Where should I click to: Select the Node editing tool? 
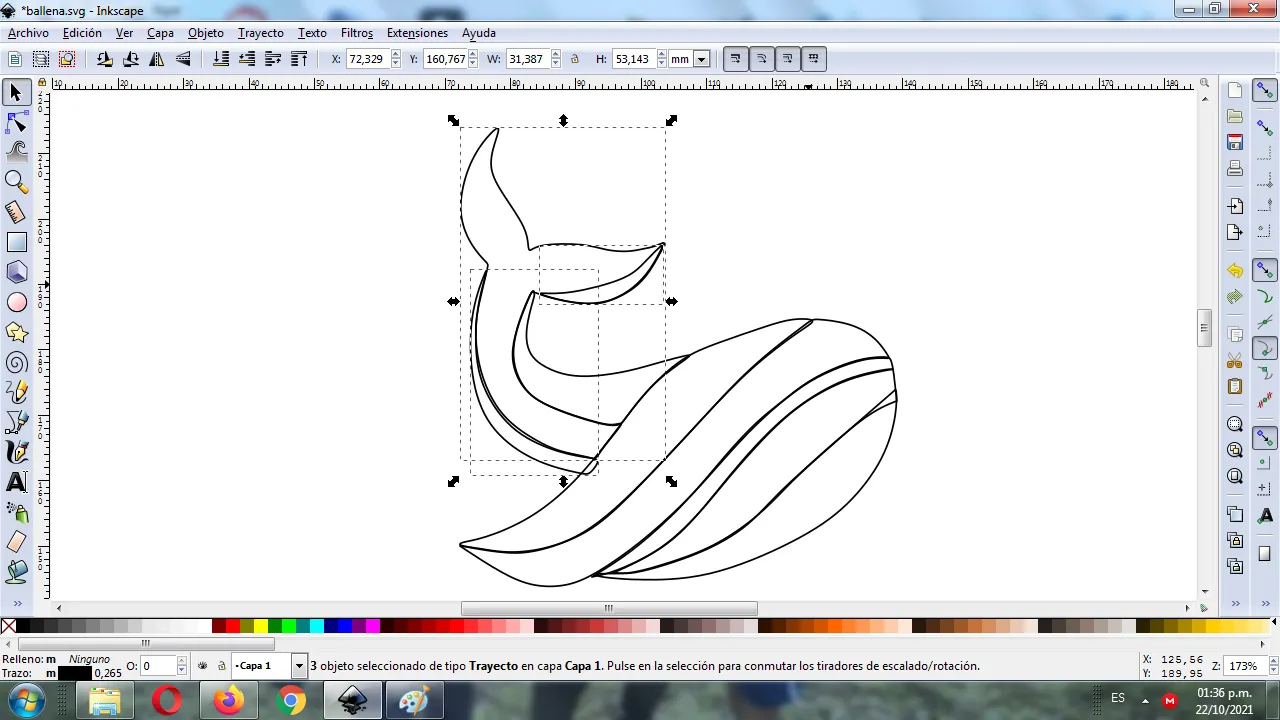click(16, 123)
